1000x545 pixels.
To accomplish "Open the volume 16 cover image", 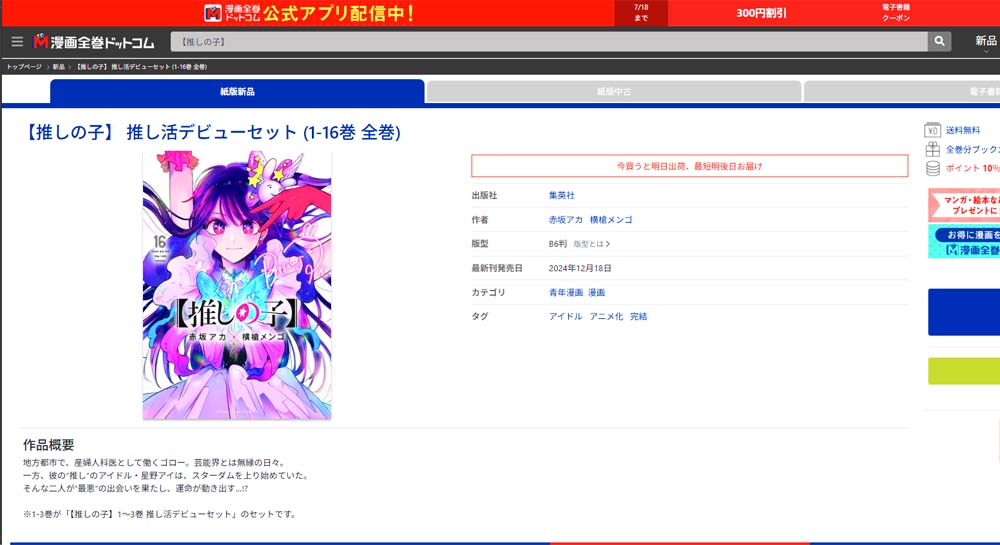I will (x=237, y=285).
